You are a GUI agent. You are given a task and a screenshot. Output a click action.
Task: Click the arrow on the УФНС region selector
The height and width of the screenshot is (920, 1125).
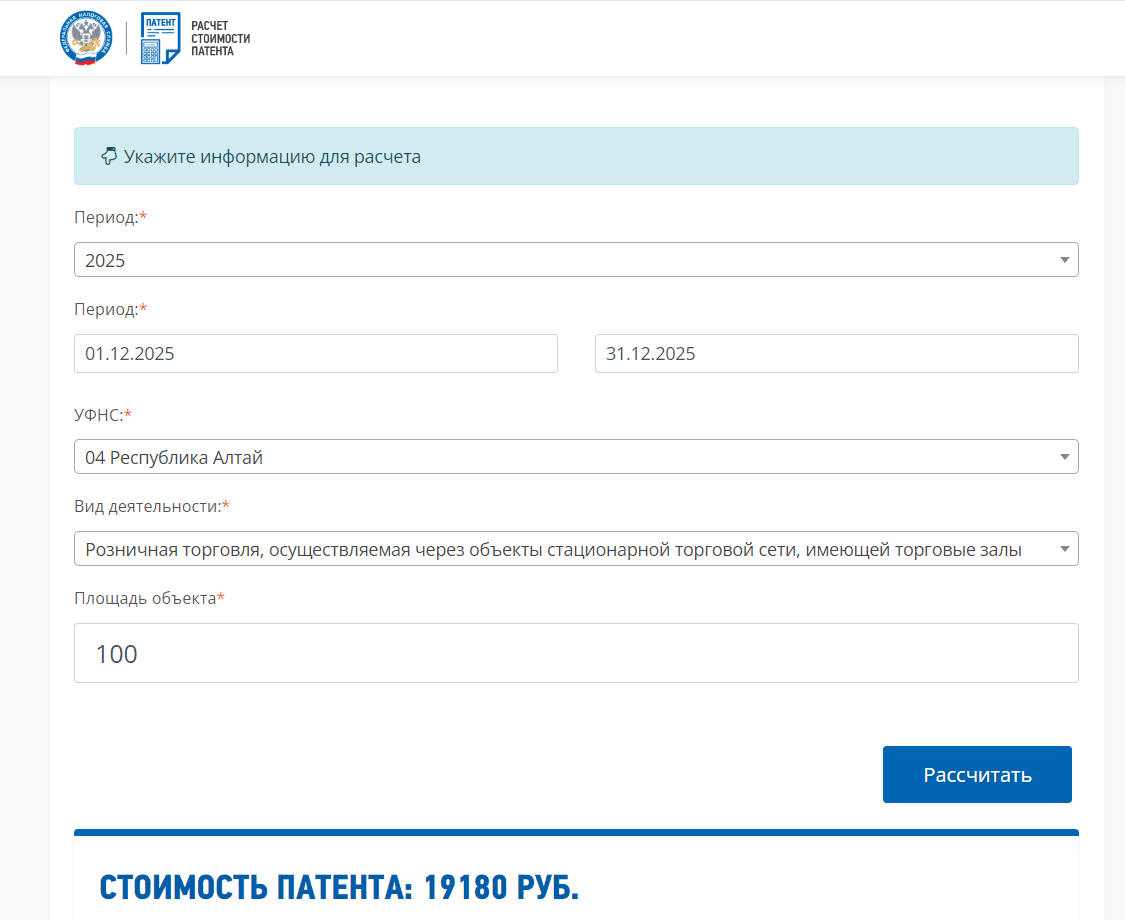coord(1064,457)
